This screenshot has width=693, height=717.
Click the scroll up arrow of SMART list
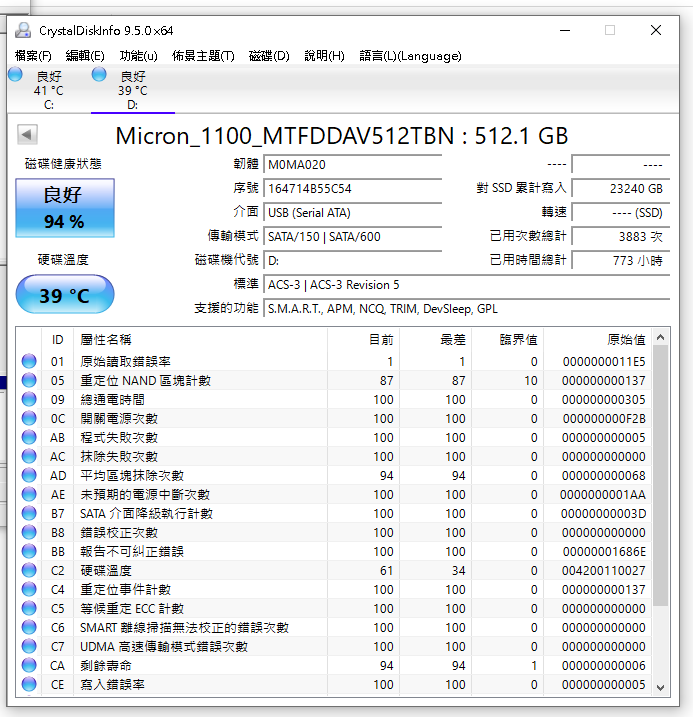(x=660, y=337)
